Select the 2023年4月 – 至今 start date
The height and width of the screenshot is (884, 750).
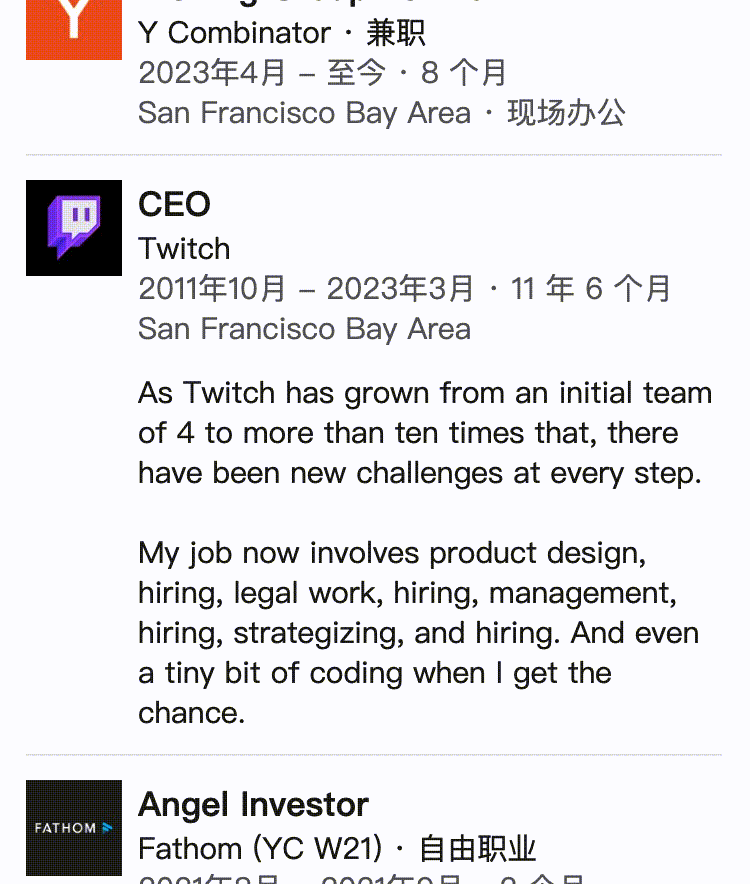coord(262,73)
